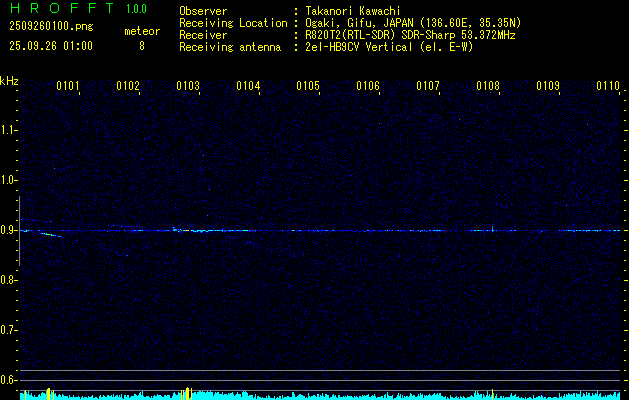This screenshot has height=400, width=629.
Task: Click the 0.7 kHz axis label
Action: [8, 330]
